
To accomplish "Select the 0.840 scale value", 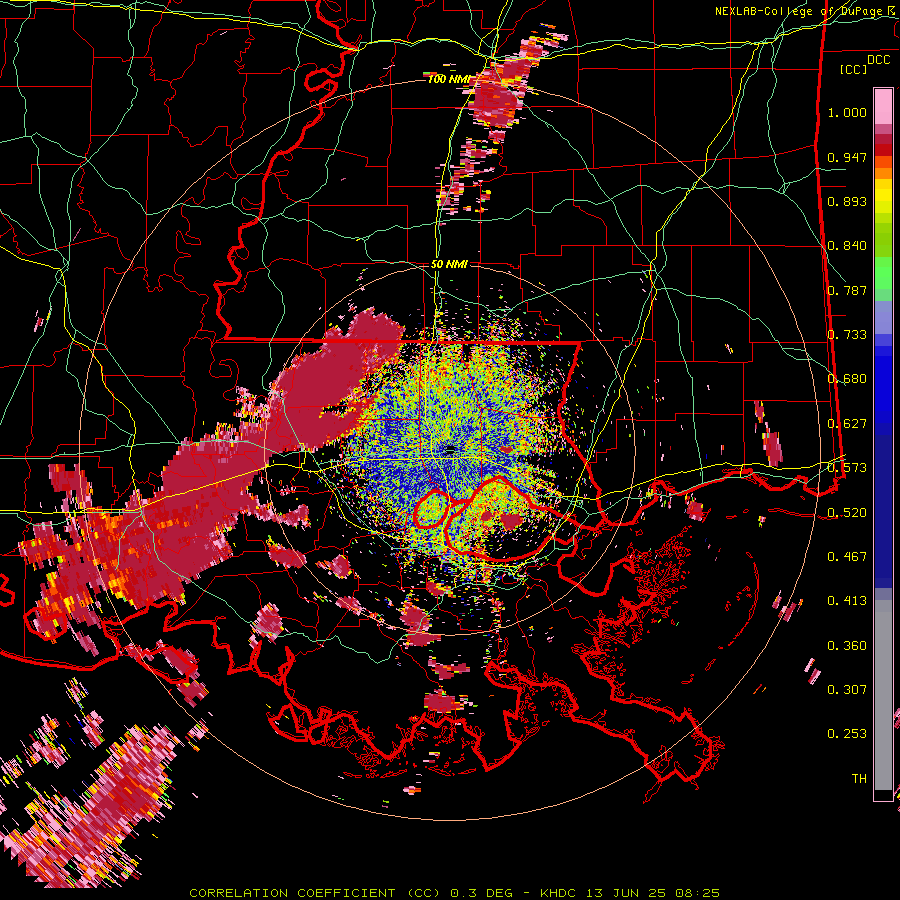I will pos(847,246).
